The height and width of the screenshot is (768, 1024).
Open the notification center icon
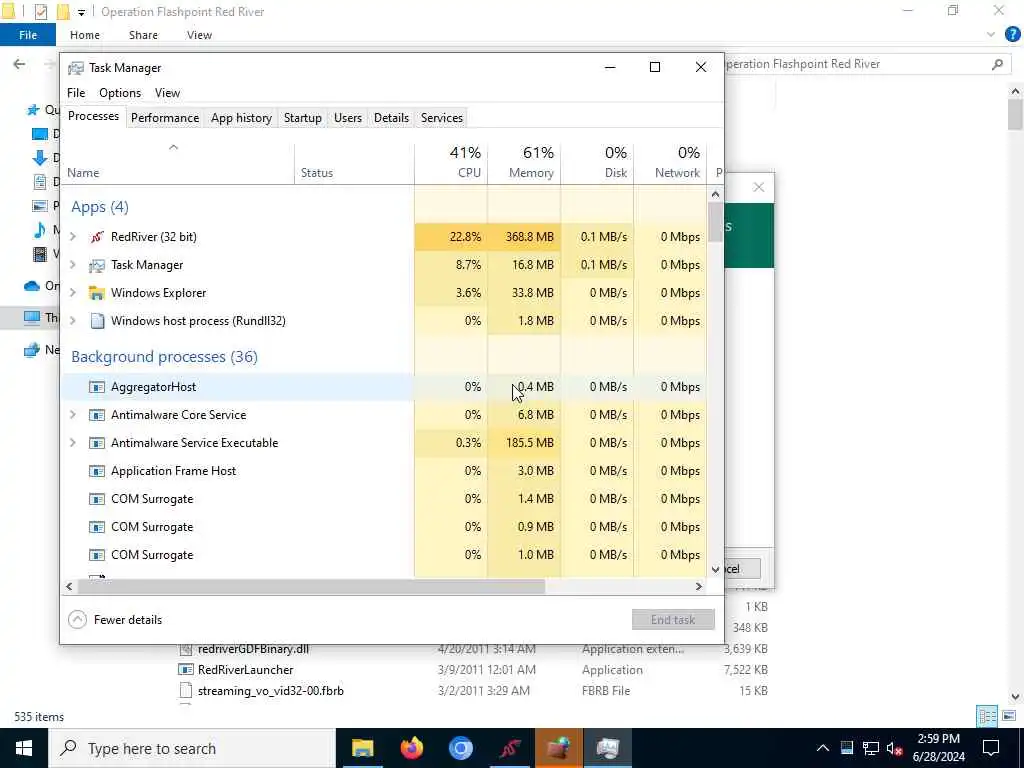tap(991, 748)
